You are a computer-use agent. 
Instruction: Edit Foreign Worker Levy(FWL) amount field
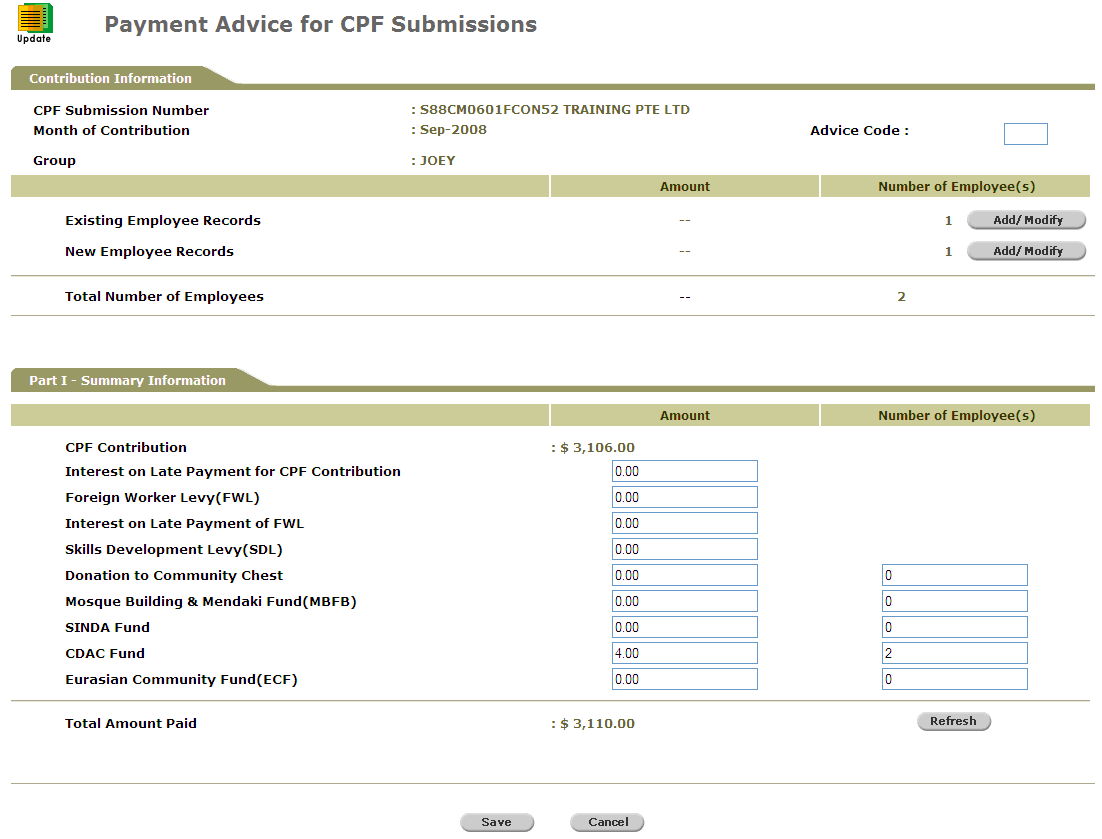685,497
